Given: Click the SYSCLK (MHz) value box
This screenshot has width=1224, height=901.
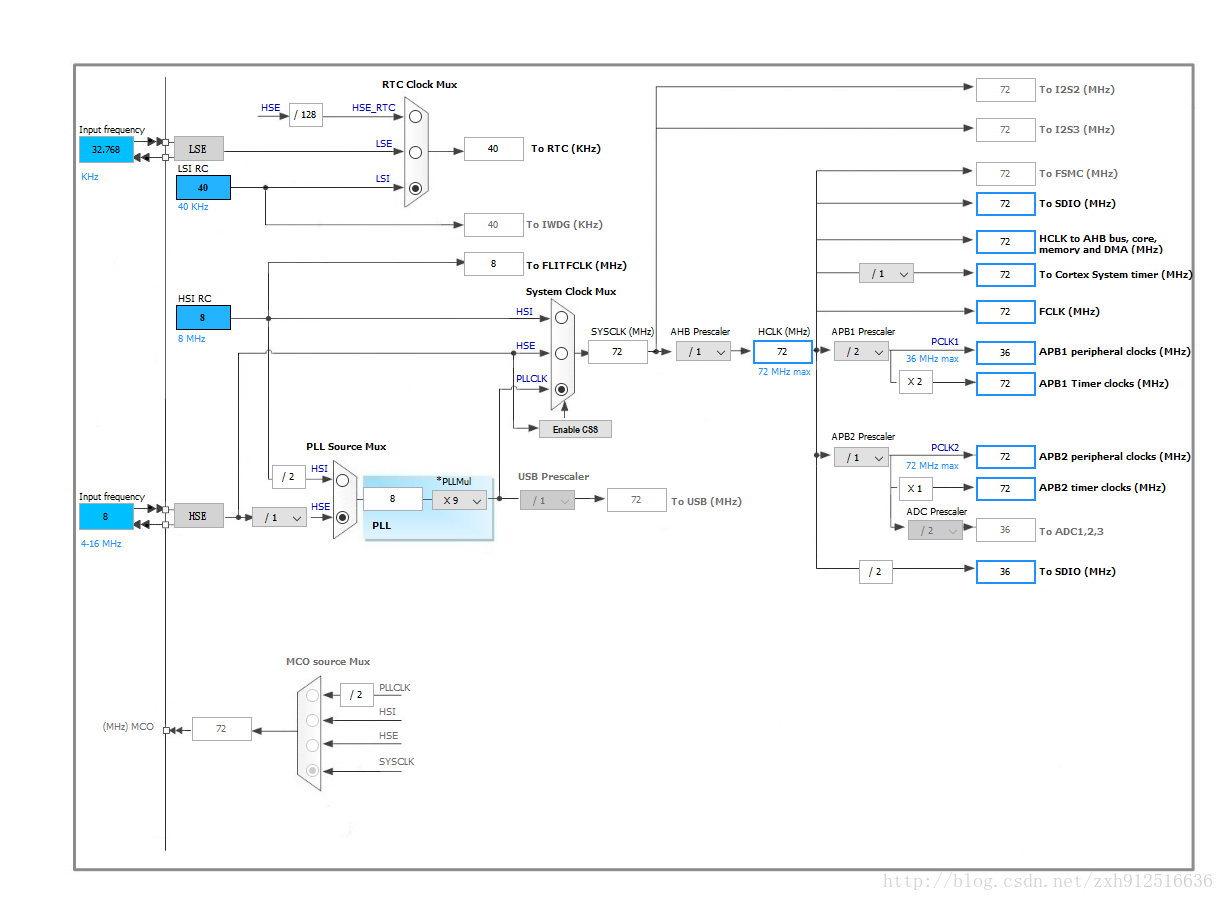Looking at the screenshot, I should point(617,351).
